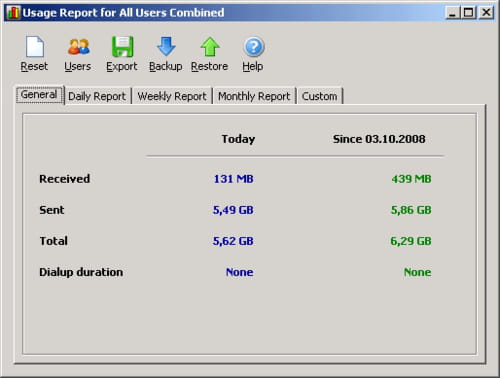Click the Dialup duration row label

(x=81, y=272)
